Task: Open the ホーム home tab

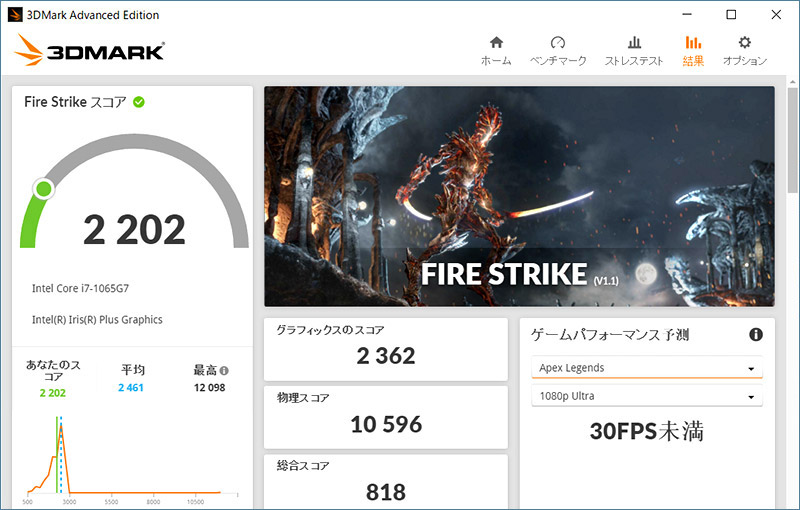Action: coord(496,51)
